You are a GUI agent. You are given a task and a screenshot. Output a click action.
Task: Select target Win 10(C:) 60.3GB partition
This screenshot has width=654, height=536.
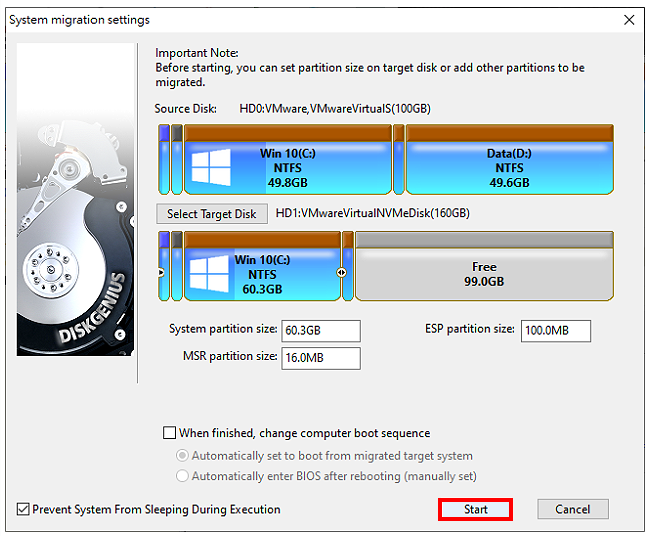(x=262, y=266)
